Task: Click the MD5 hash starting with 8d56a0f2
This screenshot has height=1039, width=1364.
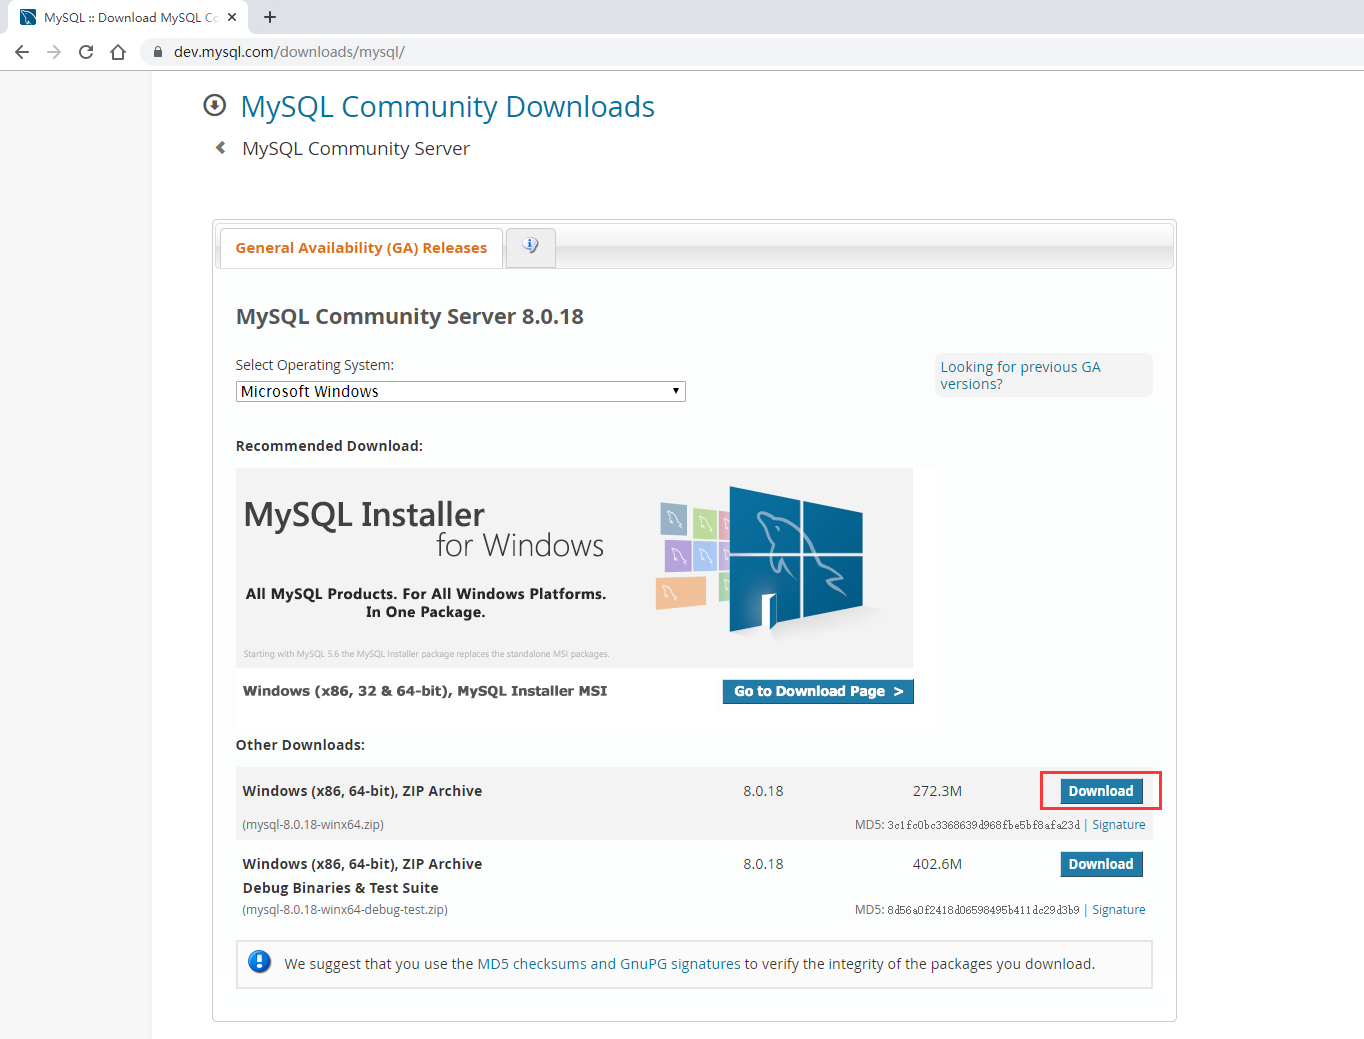Action: [984, 910]
